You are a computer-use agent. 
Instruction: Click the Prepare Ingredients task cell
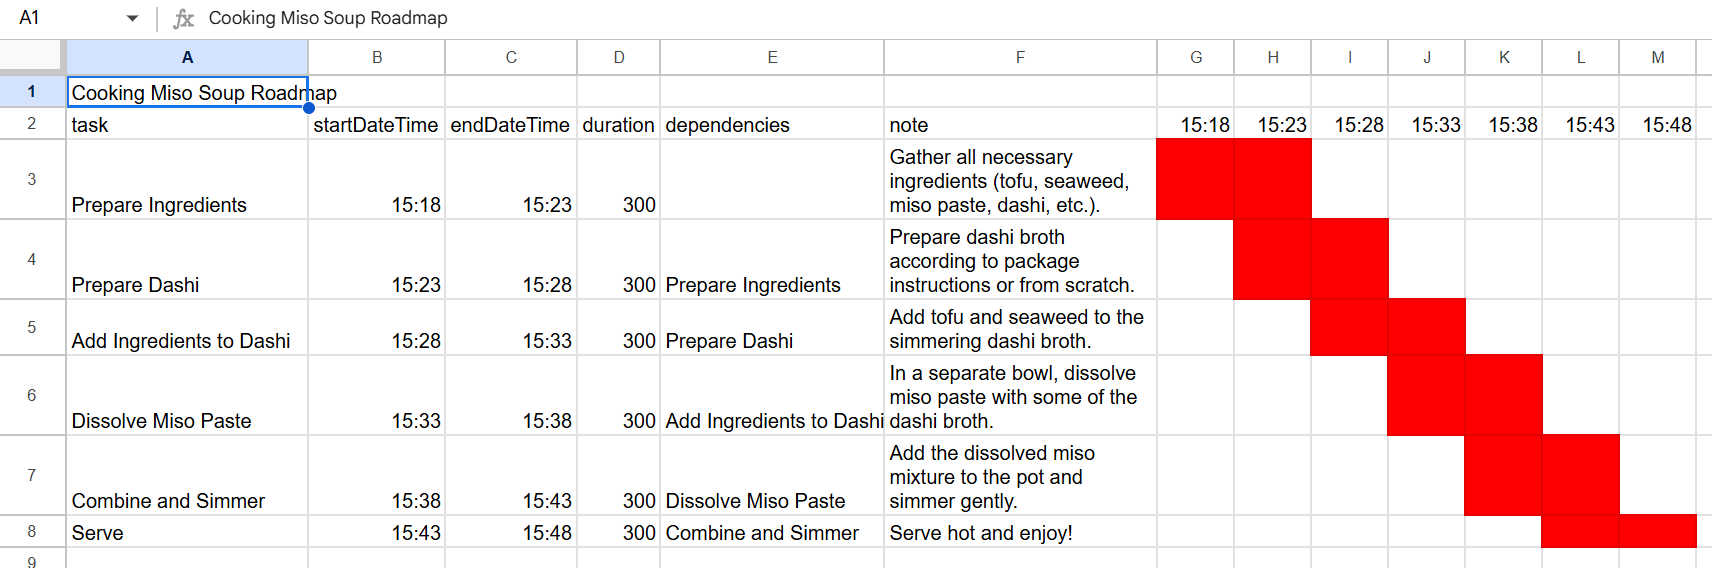pos(187,179)
